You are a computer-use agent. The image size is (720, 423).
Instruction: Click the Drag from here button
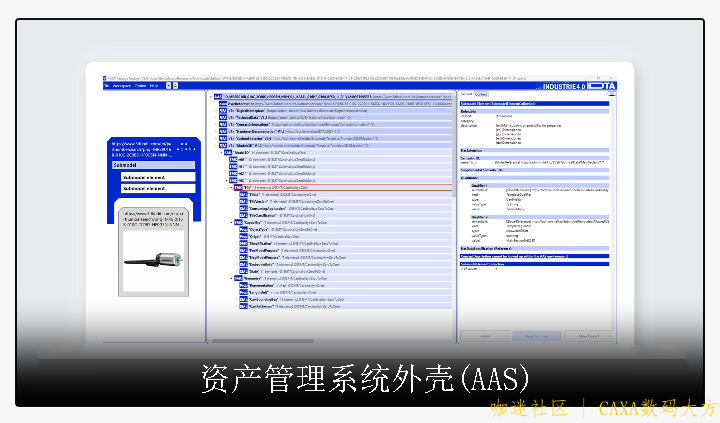tap(537, 336)
